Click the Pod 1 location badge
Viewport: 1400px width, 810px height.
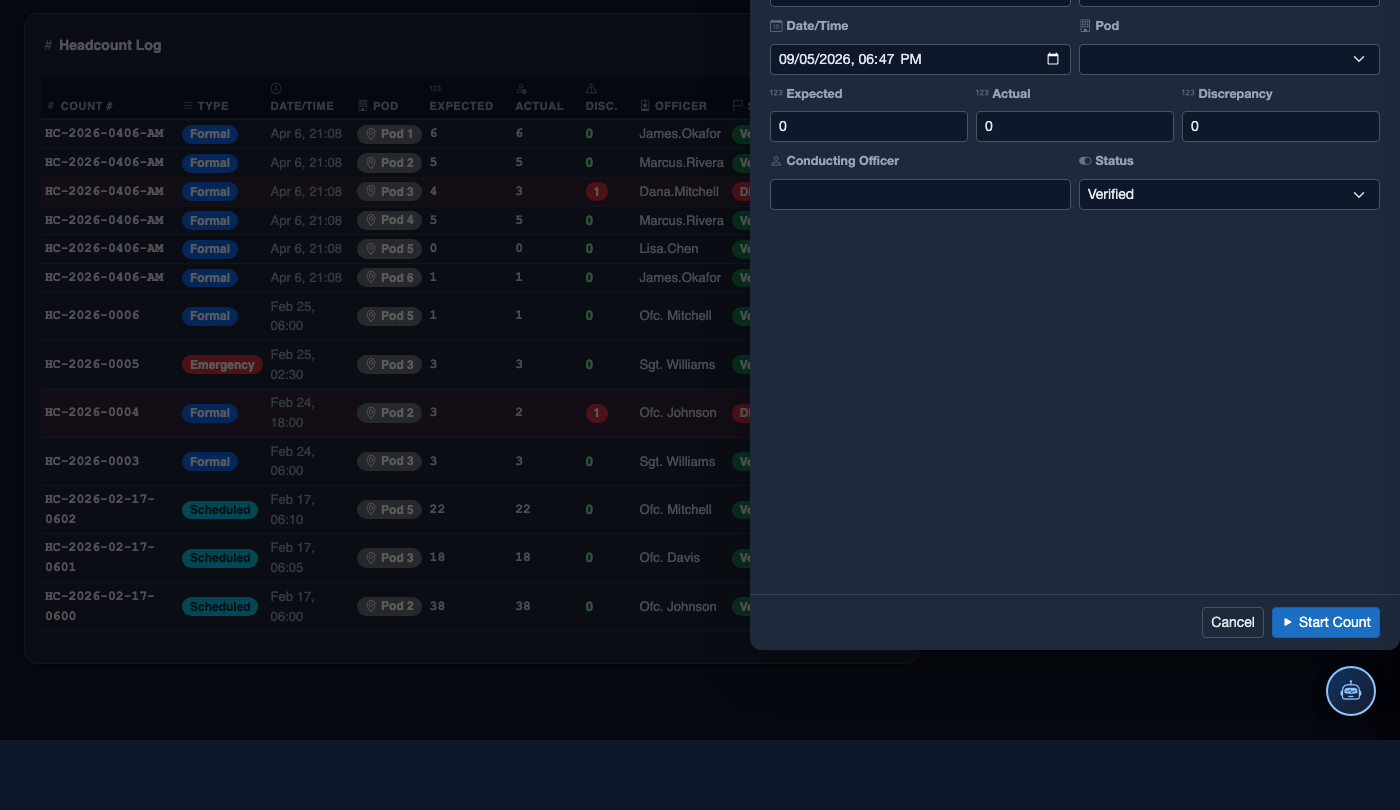tap(389, 134)
